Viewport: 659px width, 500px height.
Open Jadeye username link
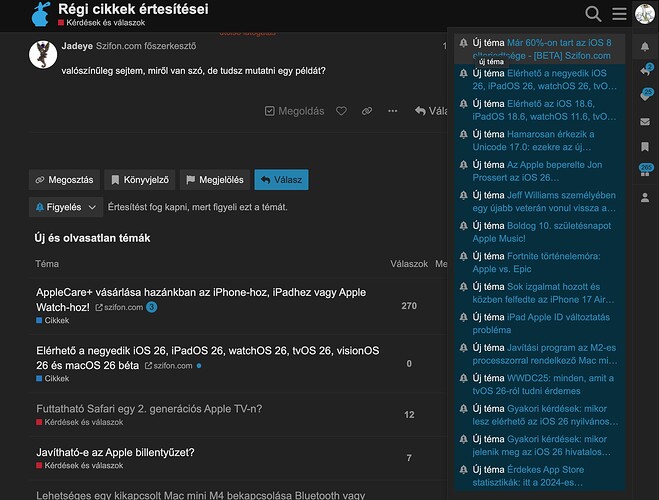(77, 46)
